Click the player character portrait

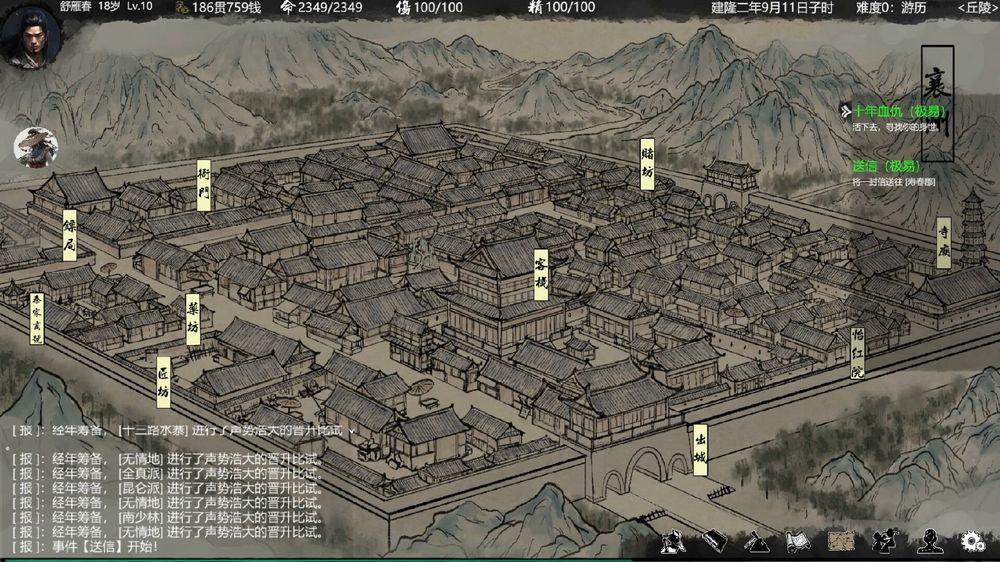[30, 38]
